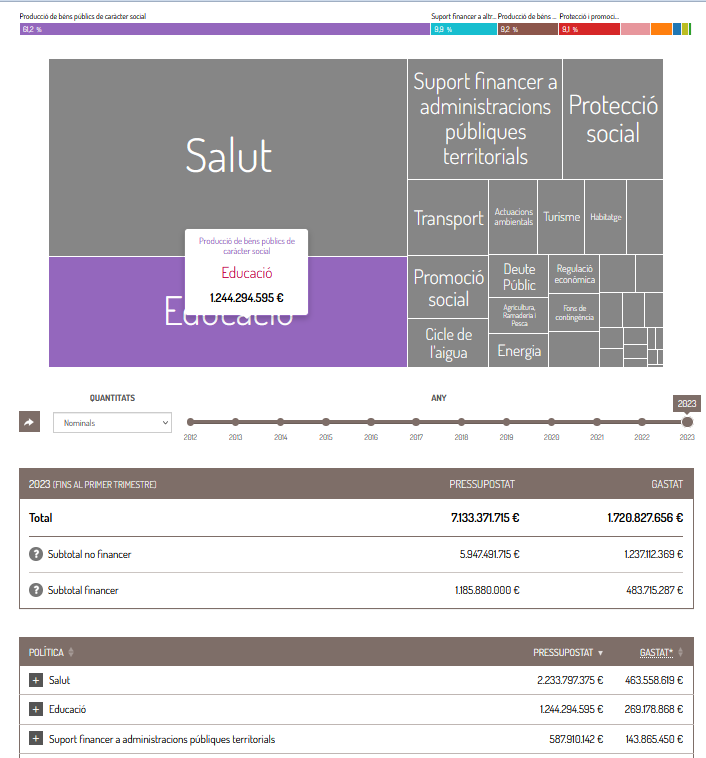
Task: Select year 2019 on the timeline
Action: pos(506,422)
